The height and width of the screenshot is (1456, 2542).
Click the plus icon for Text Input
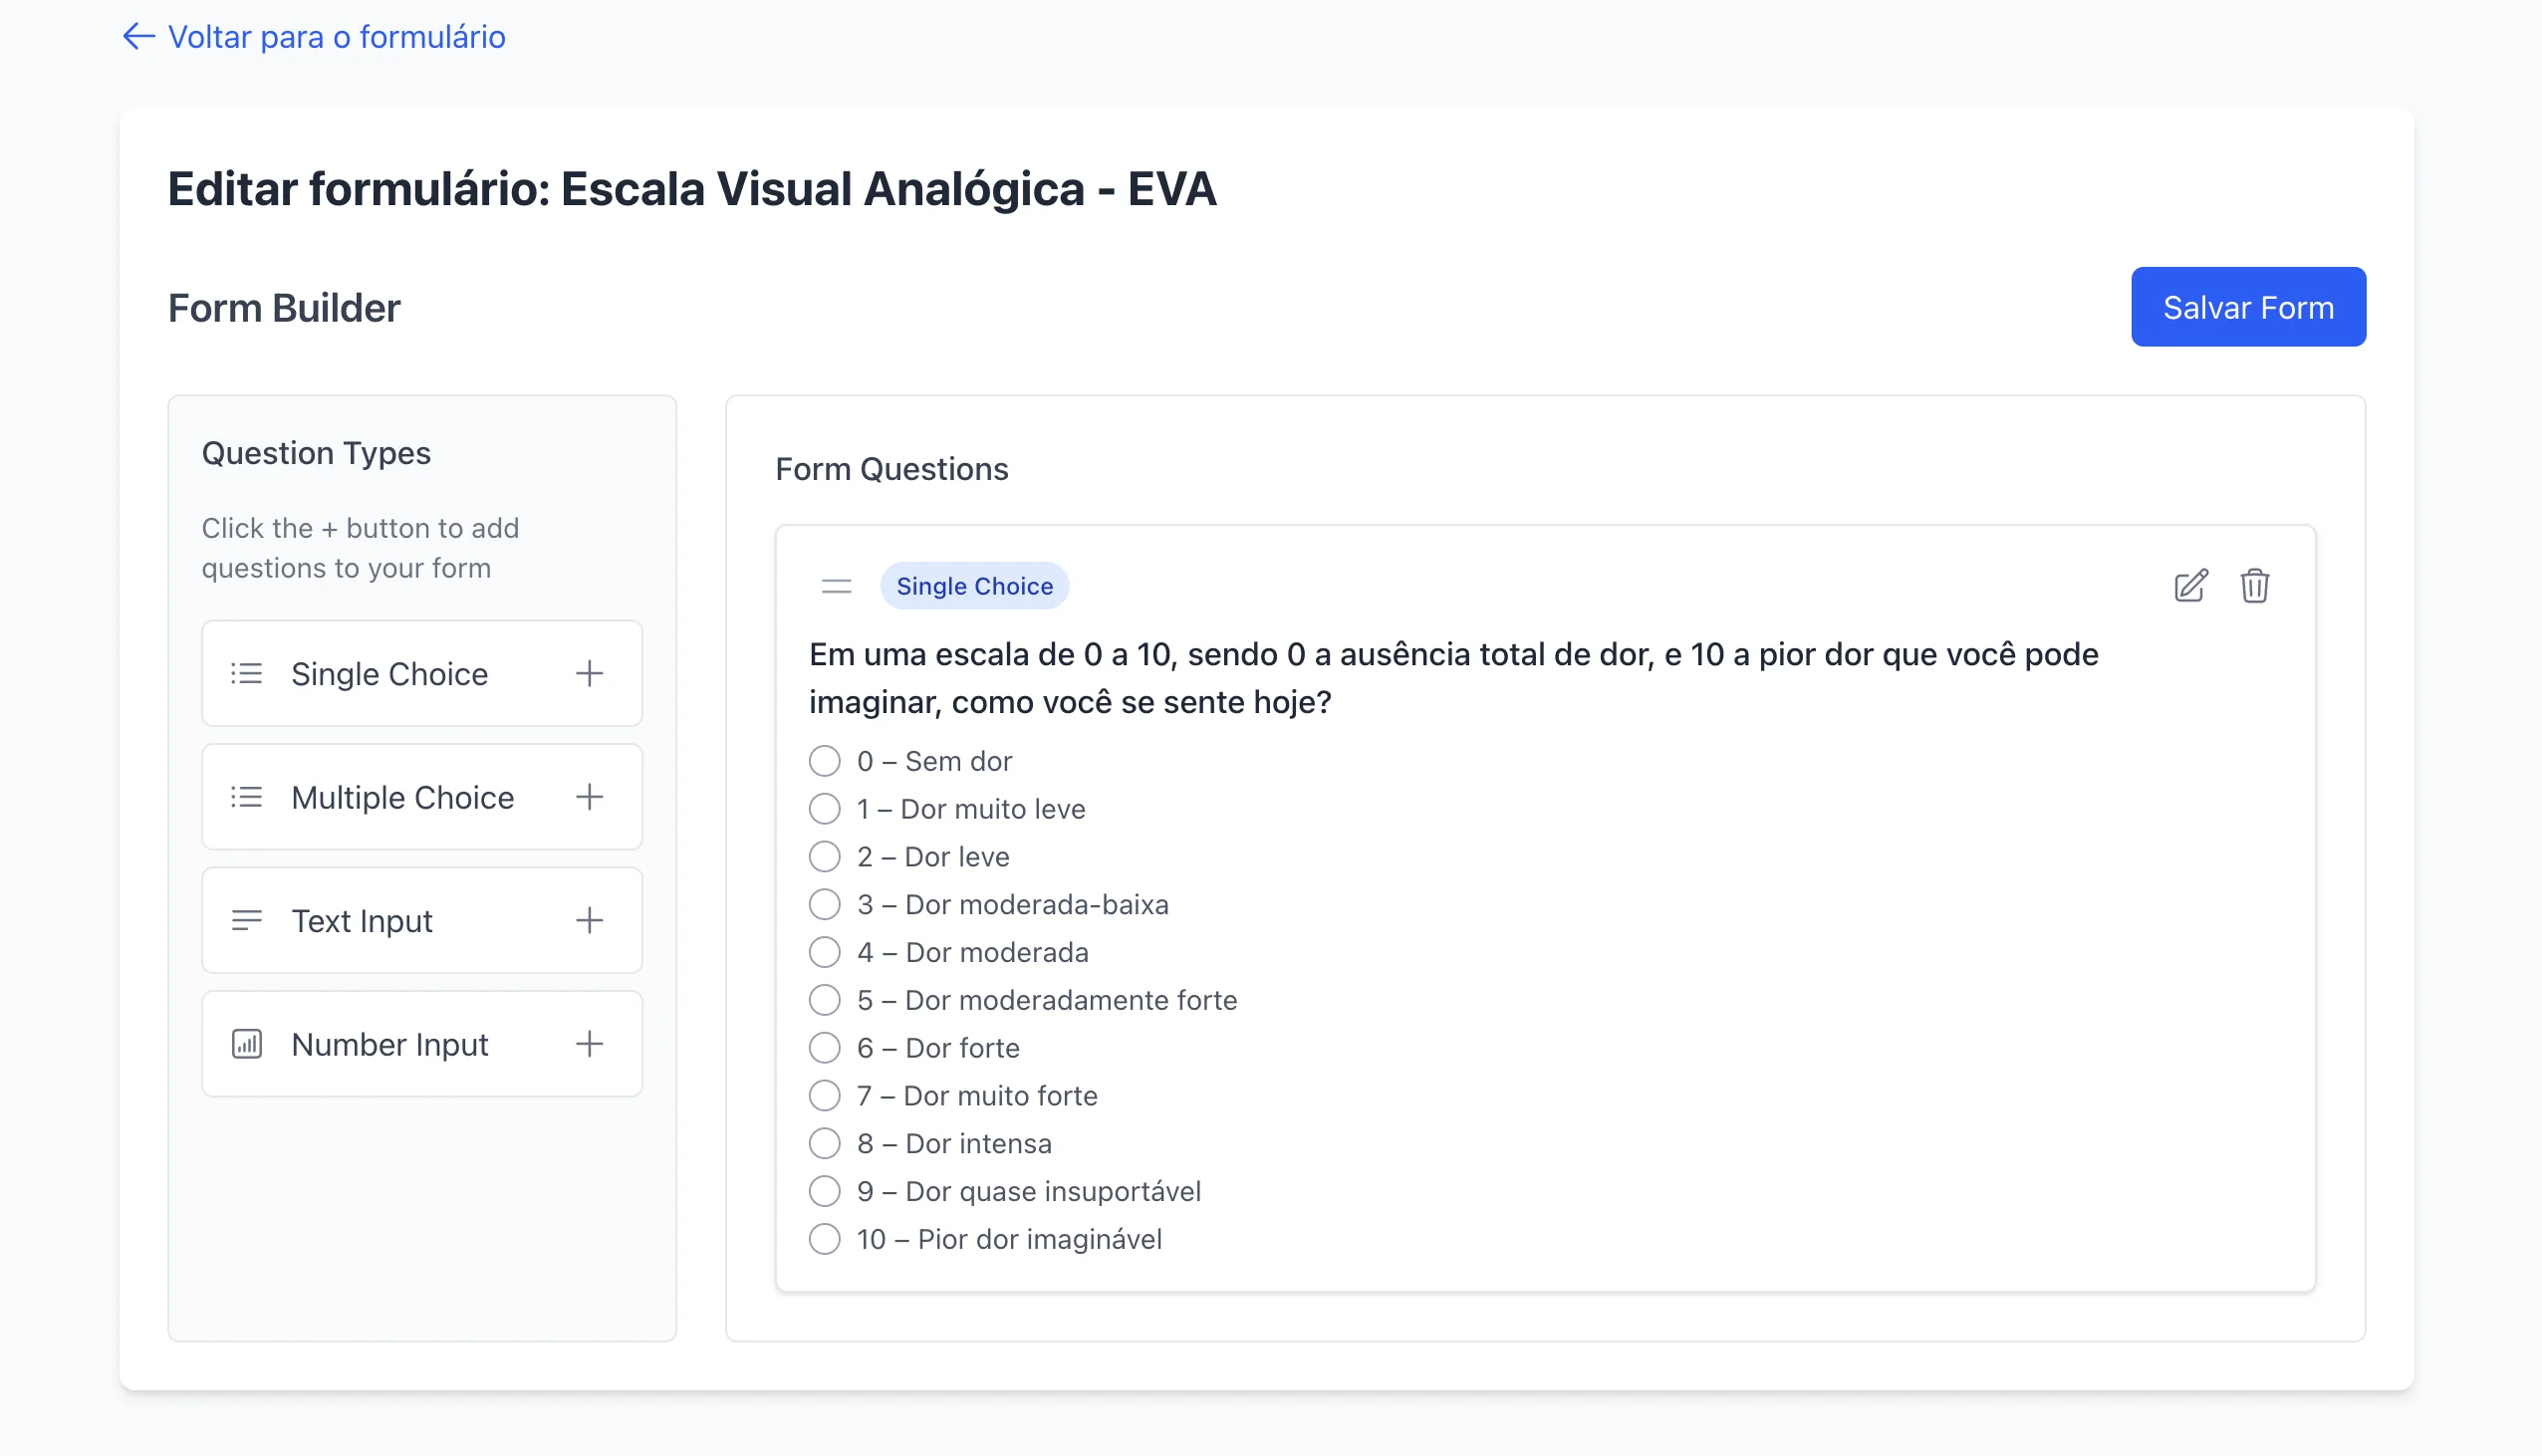(589, 920)
